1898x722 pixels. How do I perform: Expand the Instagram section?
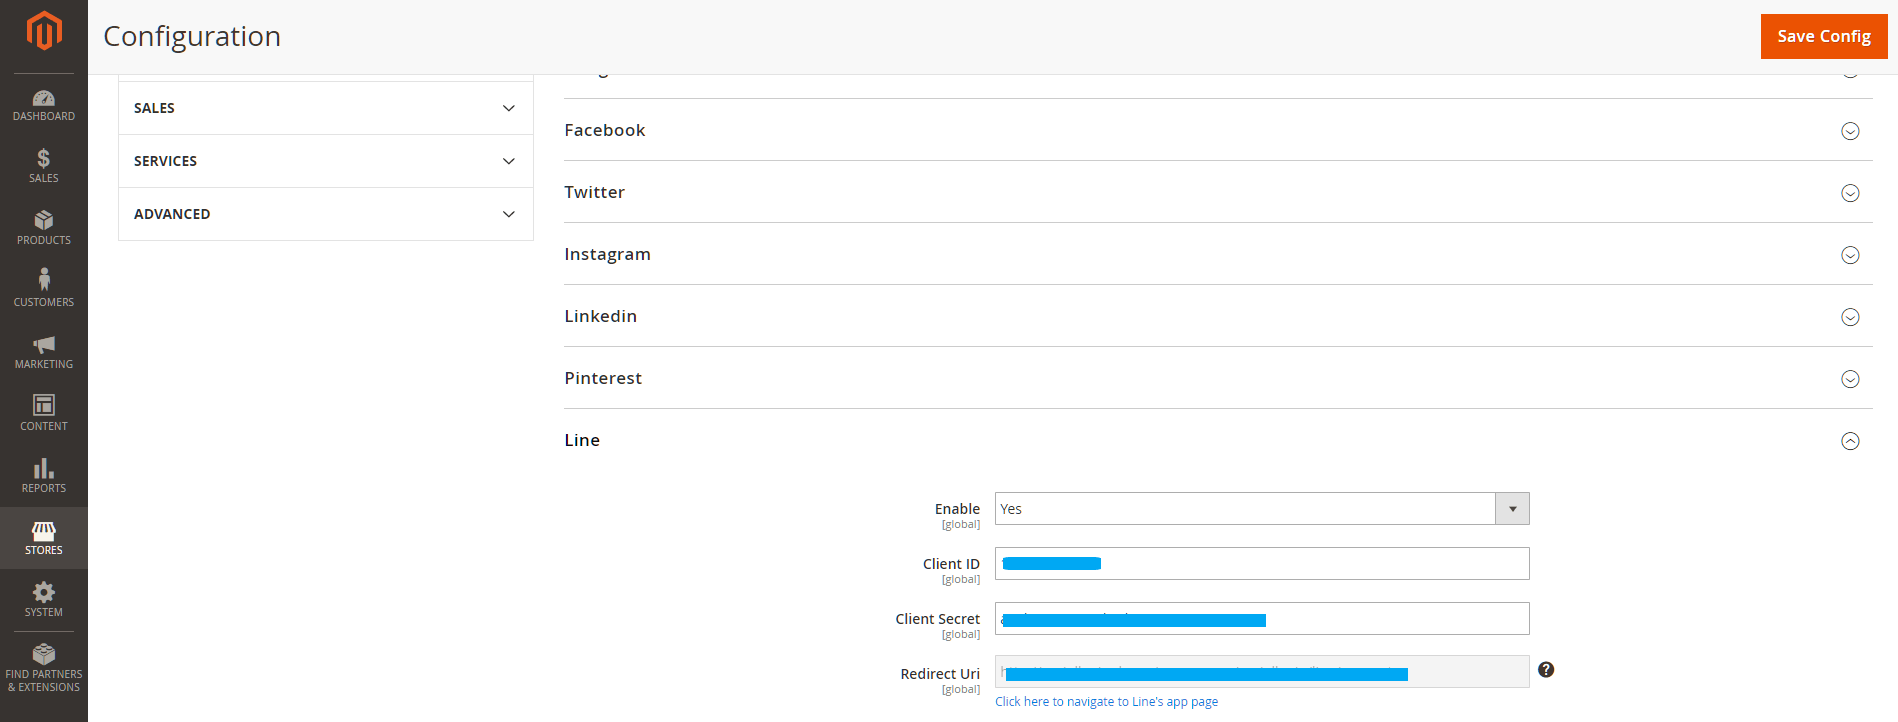[1218, 254]
